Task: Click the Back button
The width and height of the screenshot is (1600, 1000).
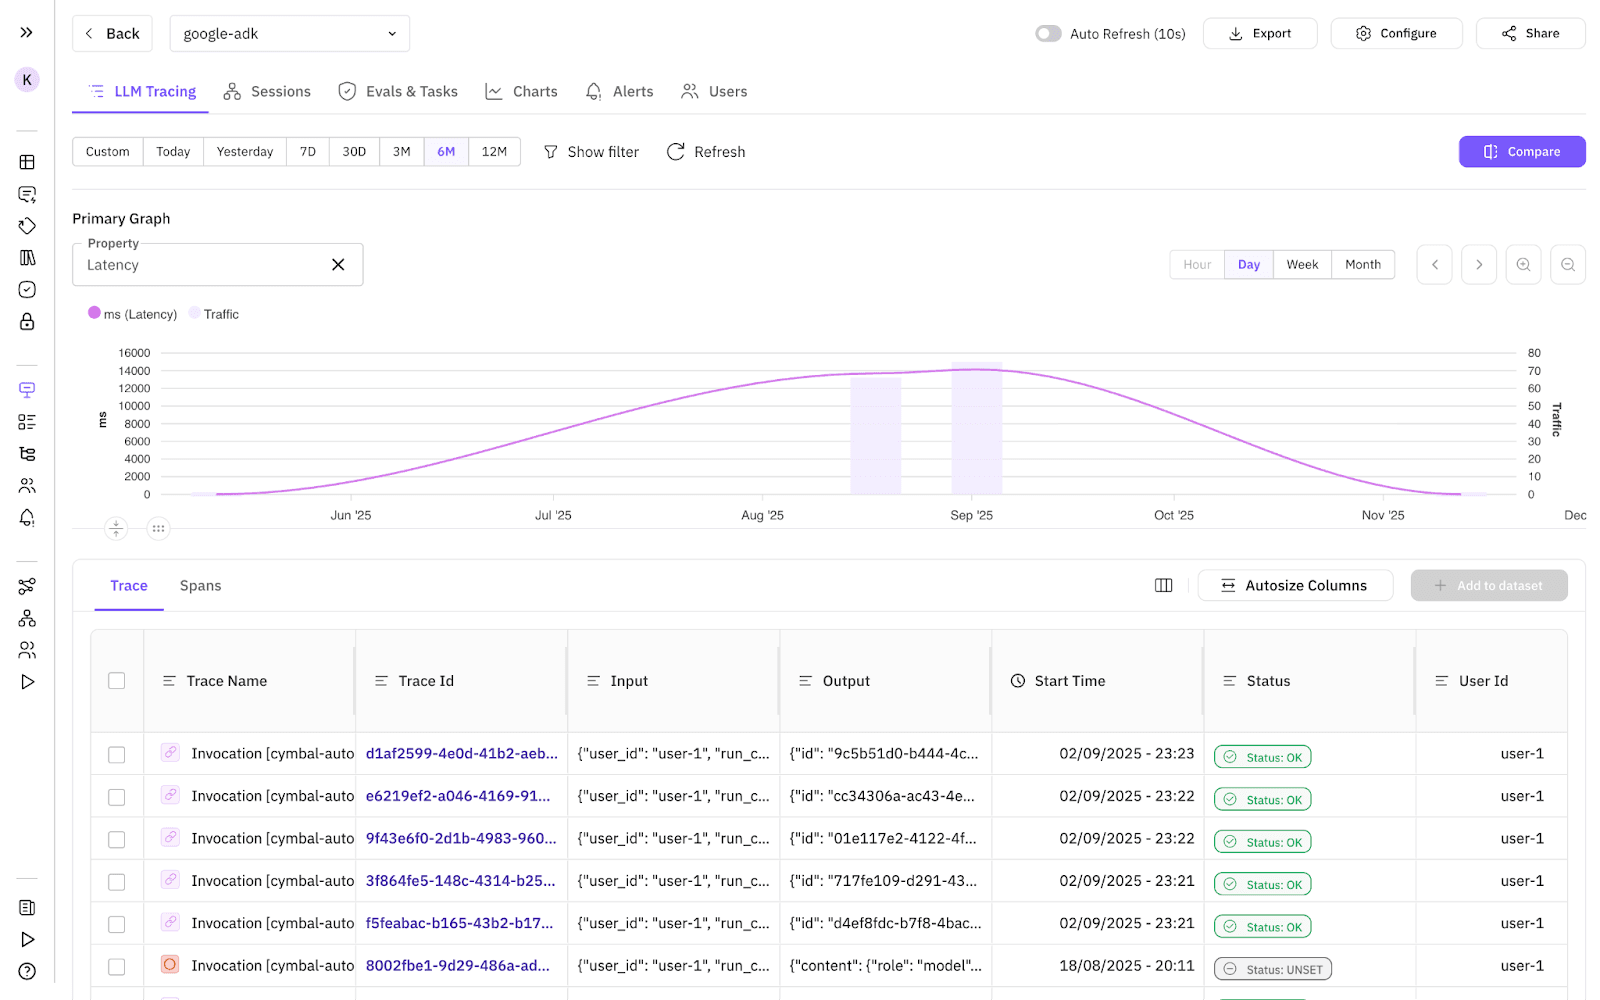Action: [112, 34]
